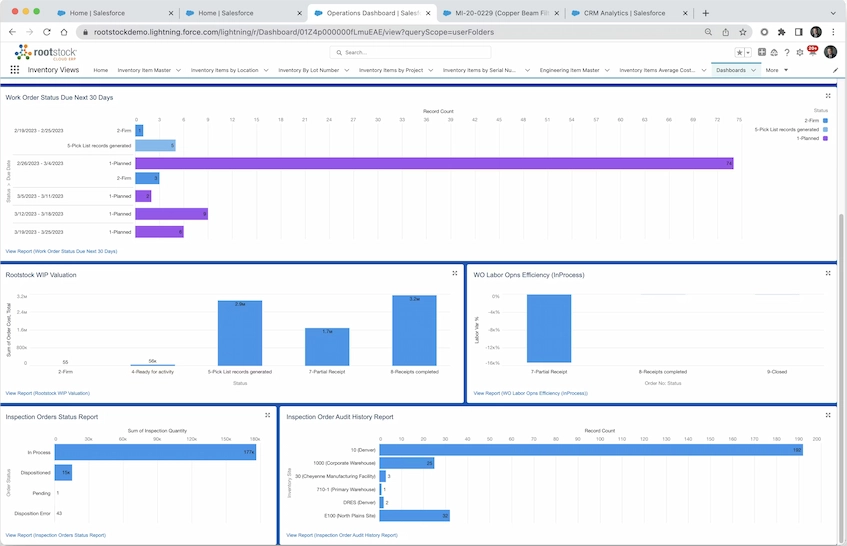
Task: Go back with the browser back arrow
Action: pyautogui.click(x=12, y=32)
